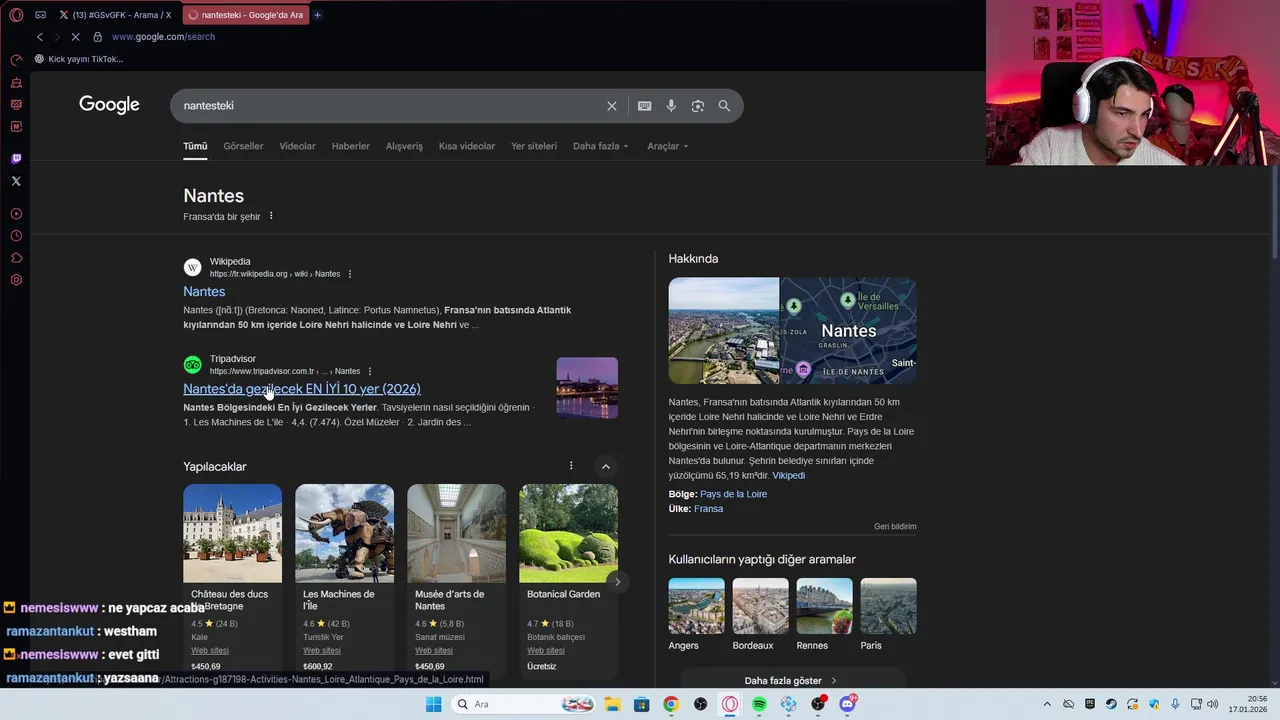The height and width of the screenshot is (720, 1280).
Task: Launch Google Chrome from the taskbar
Action: (x=671, y=704)
